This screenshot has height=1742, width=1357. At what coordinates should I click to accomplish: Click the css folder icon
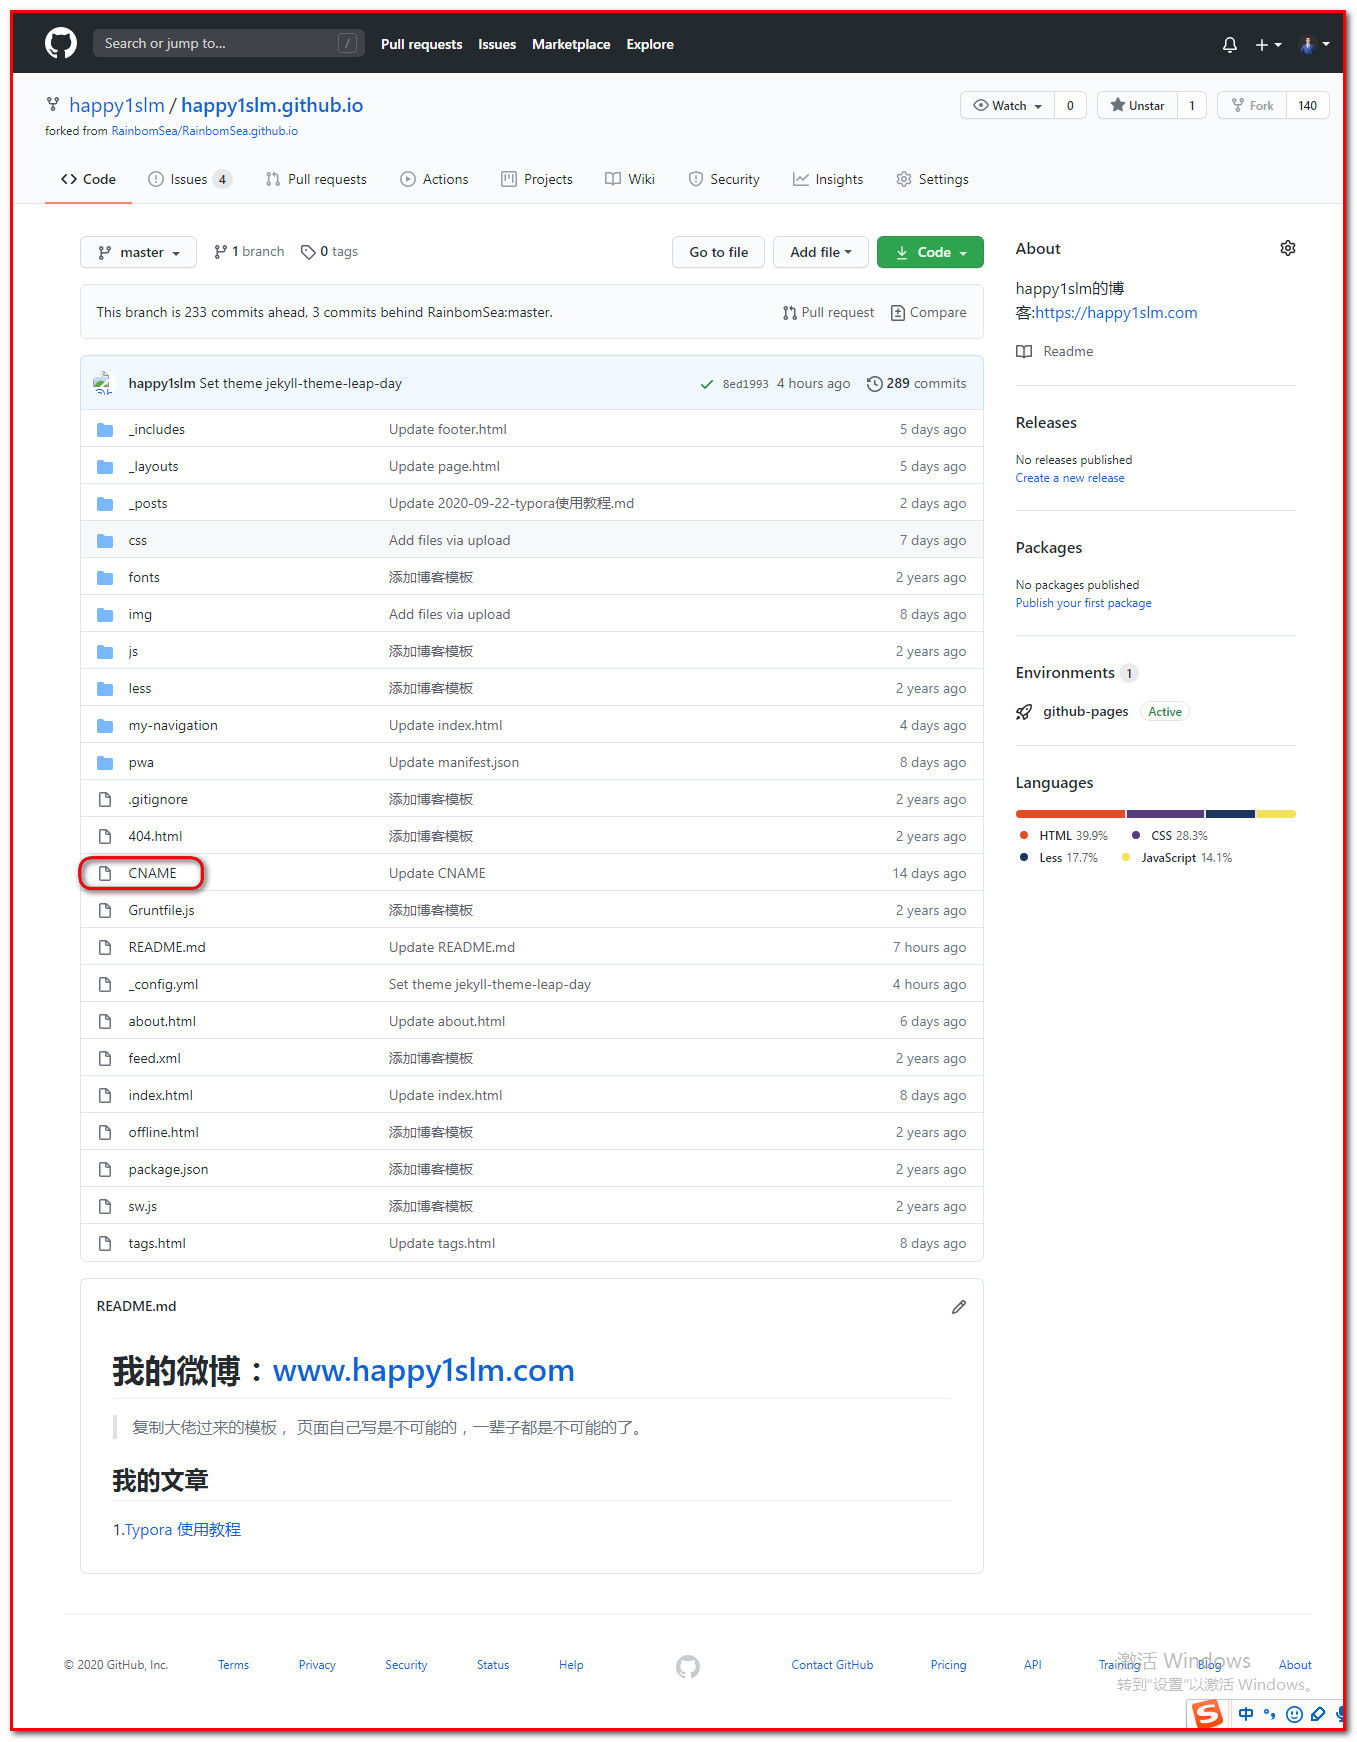[105, 540]
